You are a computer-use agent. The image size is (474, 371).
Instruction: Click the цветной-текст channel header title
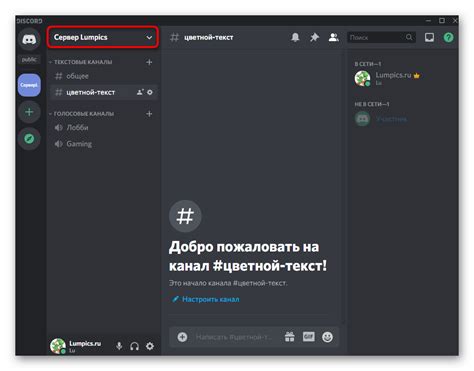pyautogui.click(x=209, y=37)
